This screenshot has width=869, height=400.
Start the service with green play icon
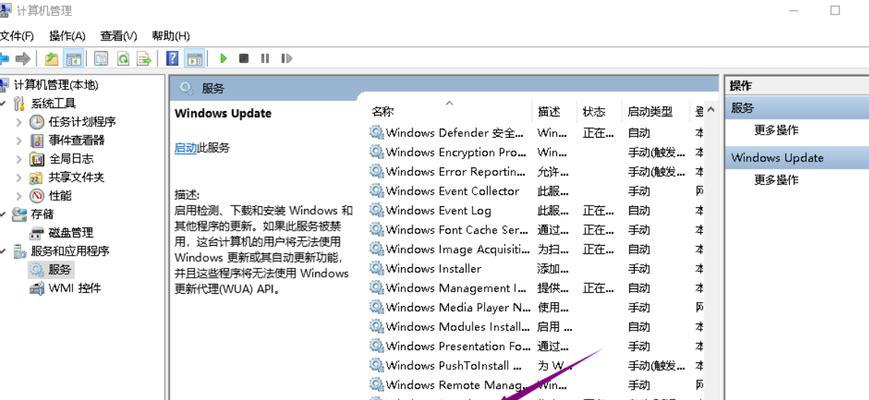[x=223, y=58]
